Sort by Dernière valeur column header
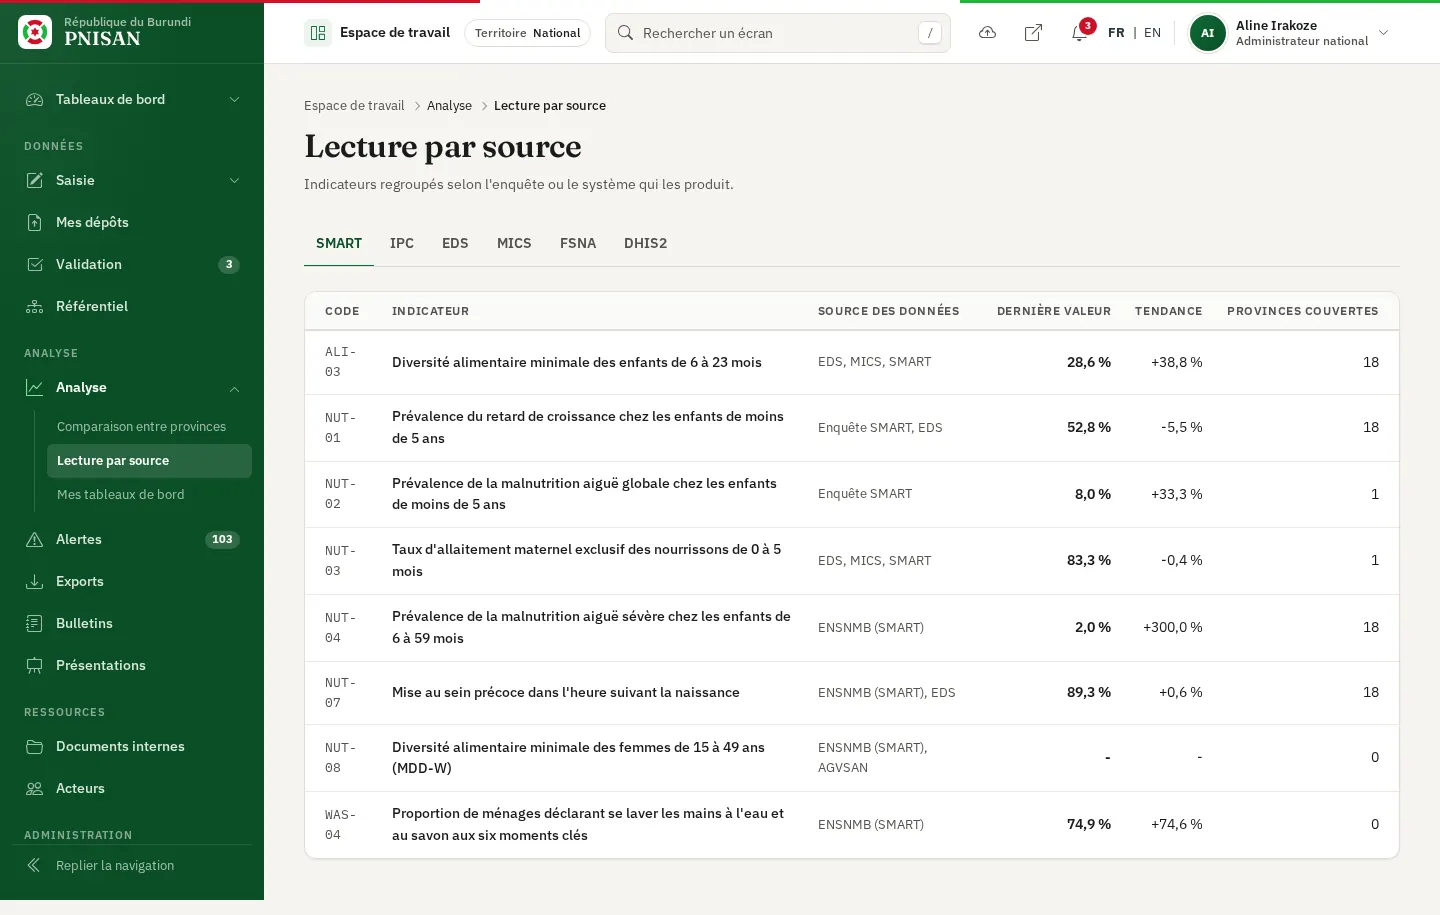The height and width of the screenshot is (915, 1440). (x=1054, y=311)
